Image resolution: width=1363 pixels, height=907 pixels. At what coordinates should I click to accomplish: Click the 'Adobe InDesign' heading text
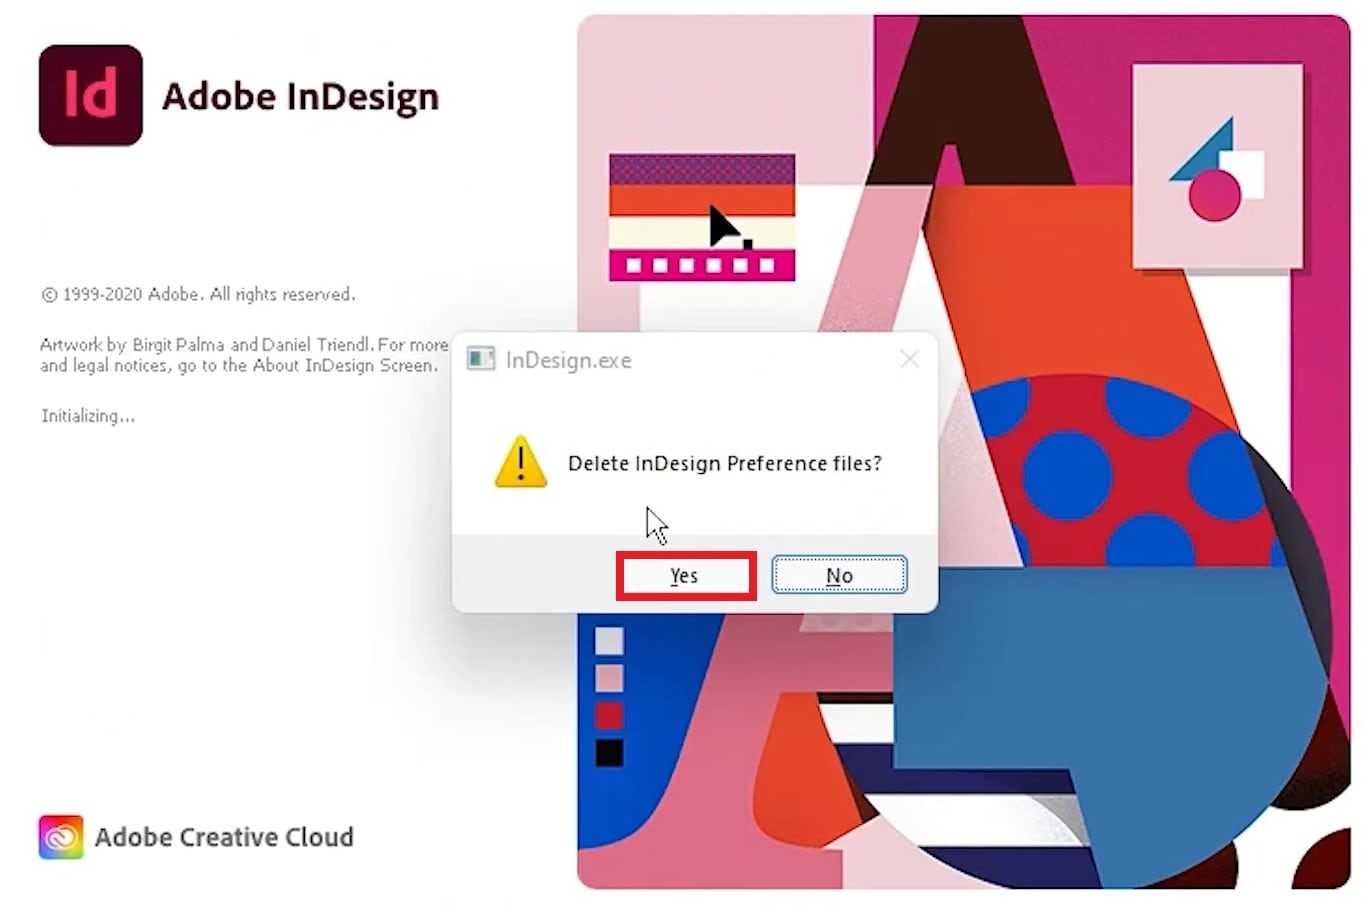[300, 97]
